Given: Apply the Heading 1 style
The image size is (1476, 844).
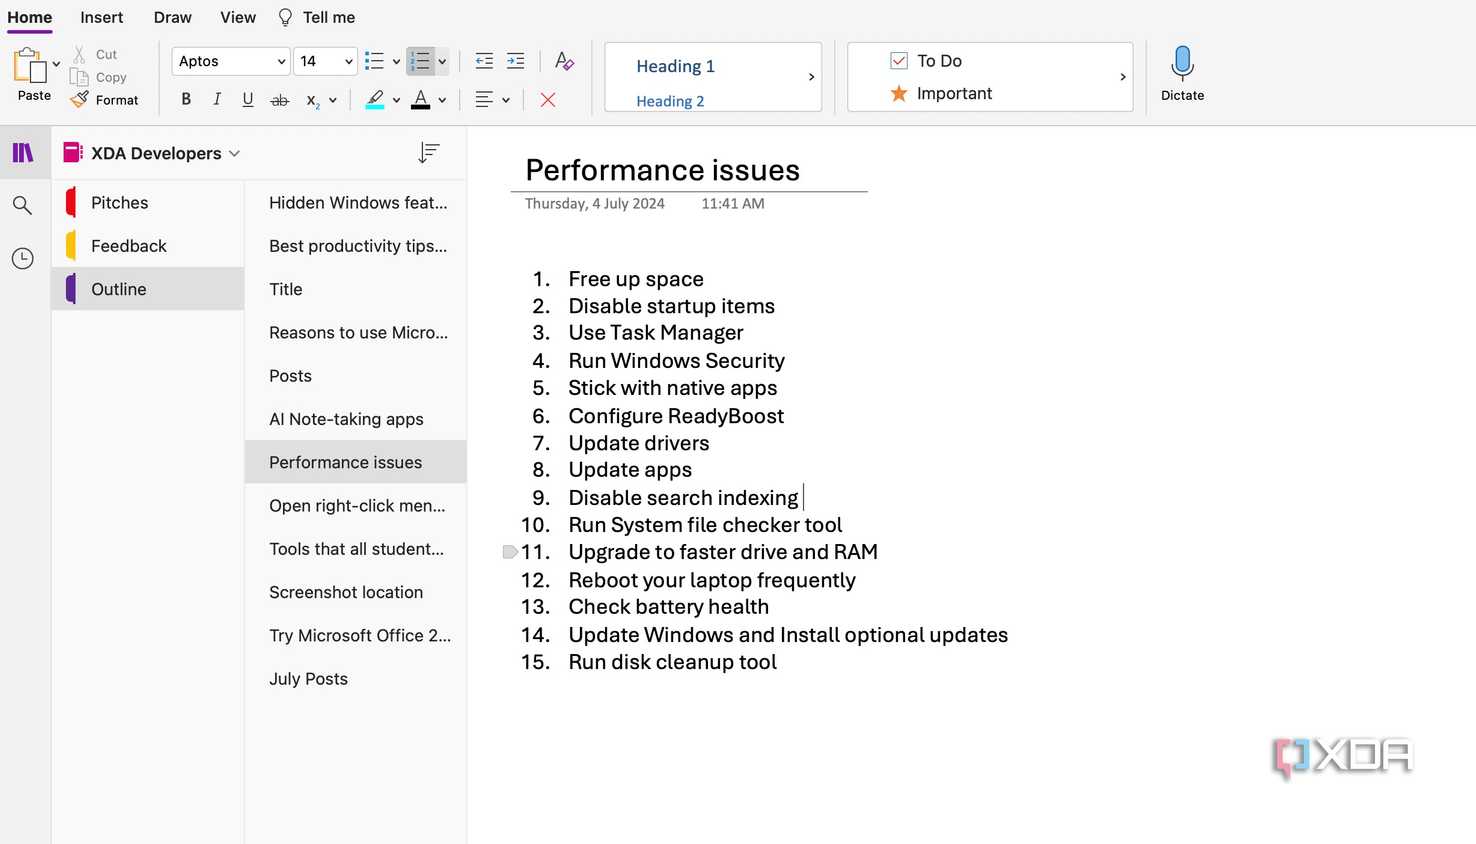Looking at the screenshot, I should (675, 66).
